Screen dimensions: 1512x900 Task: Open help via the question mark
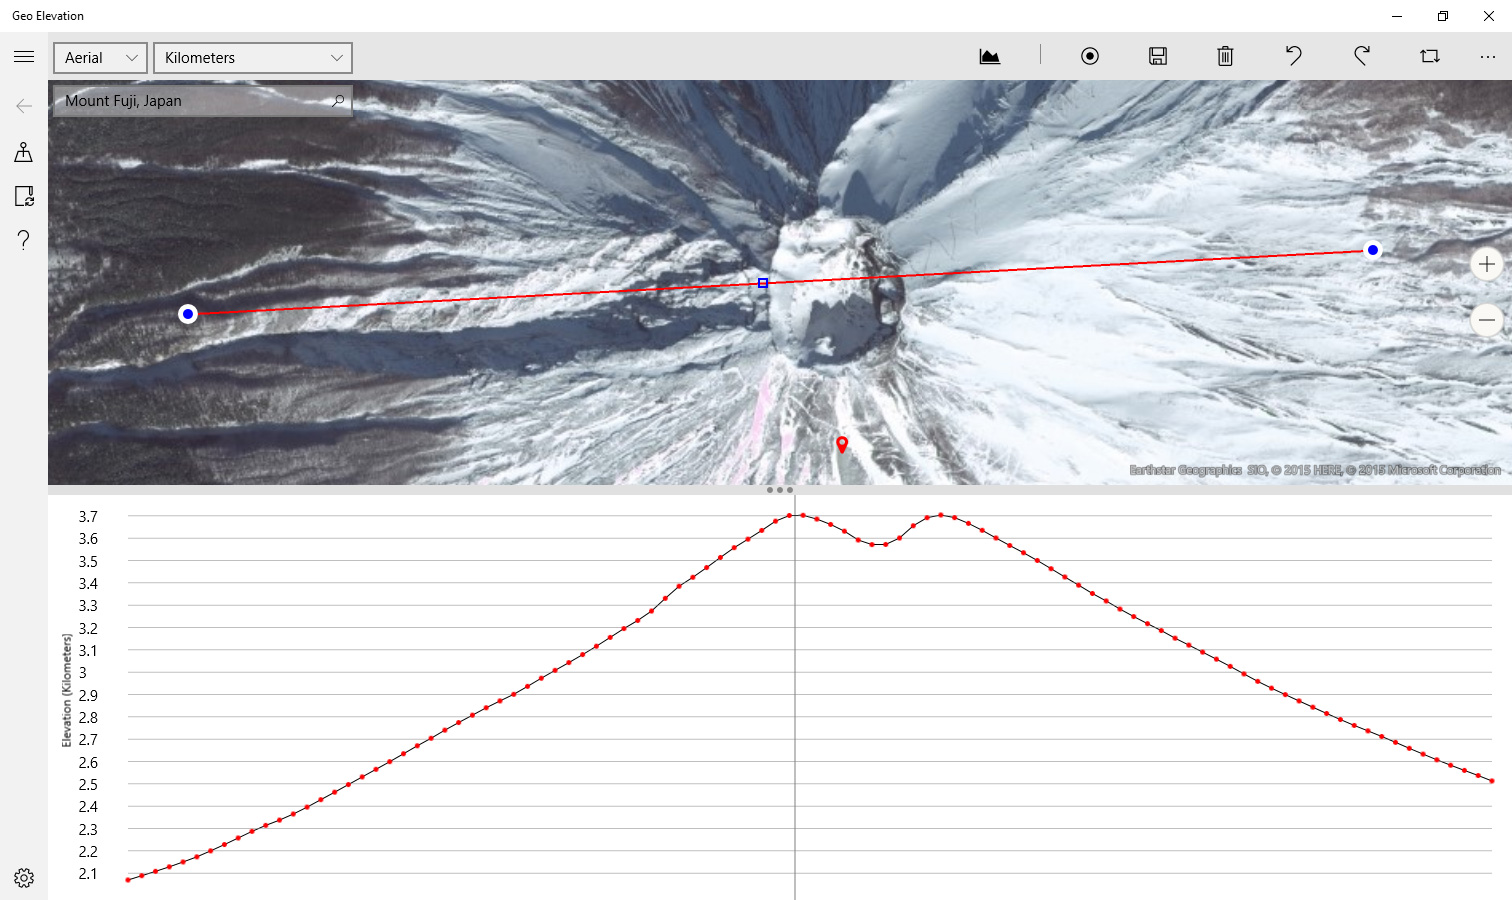[23, 240]
